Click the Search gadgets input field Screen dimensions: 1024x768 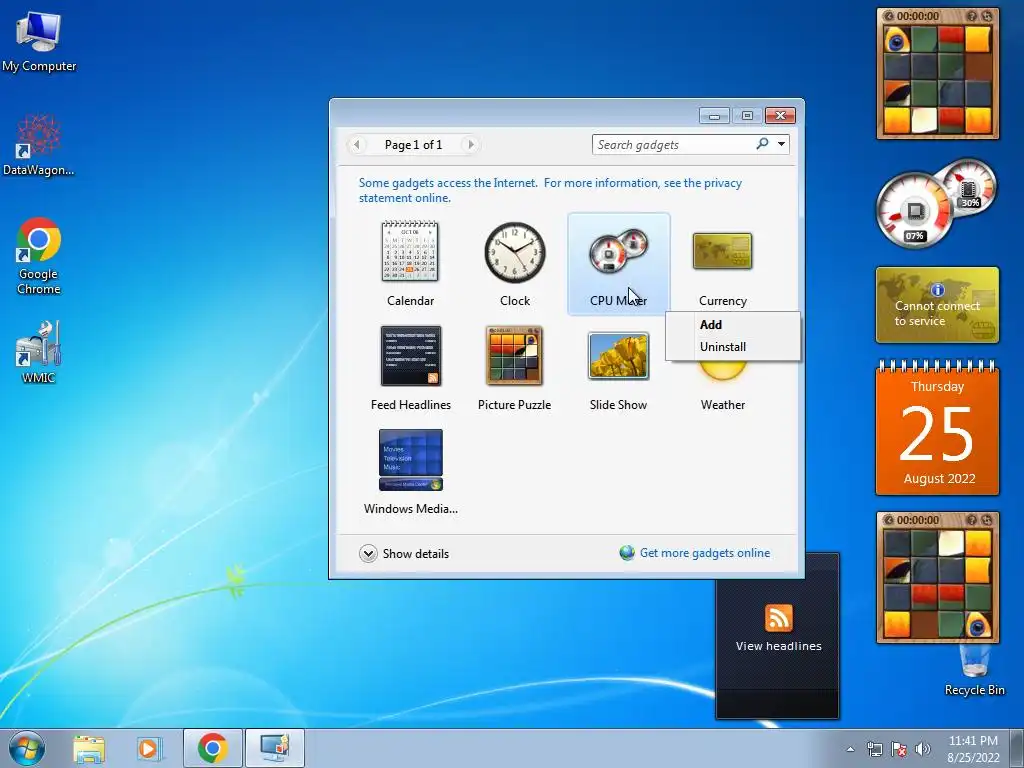pyautogui.click(x=673, y=144)
